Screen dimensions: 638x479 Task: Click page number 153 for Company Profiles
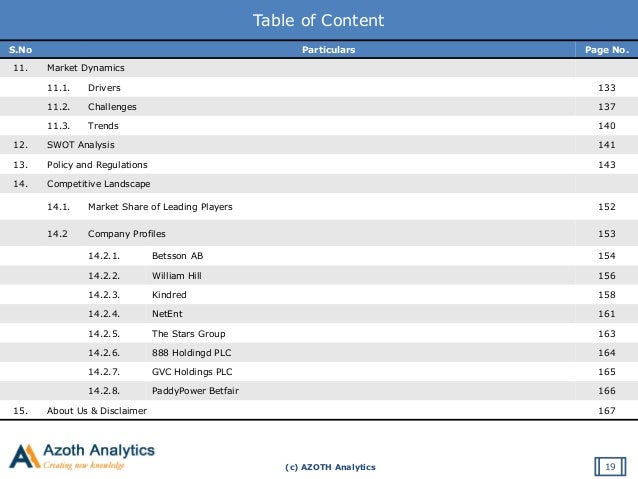[x=607, y=234]
